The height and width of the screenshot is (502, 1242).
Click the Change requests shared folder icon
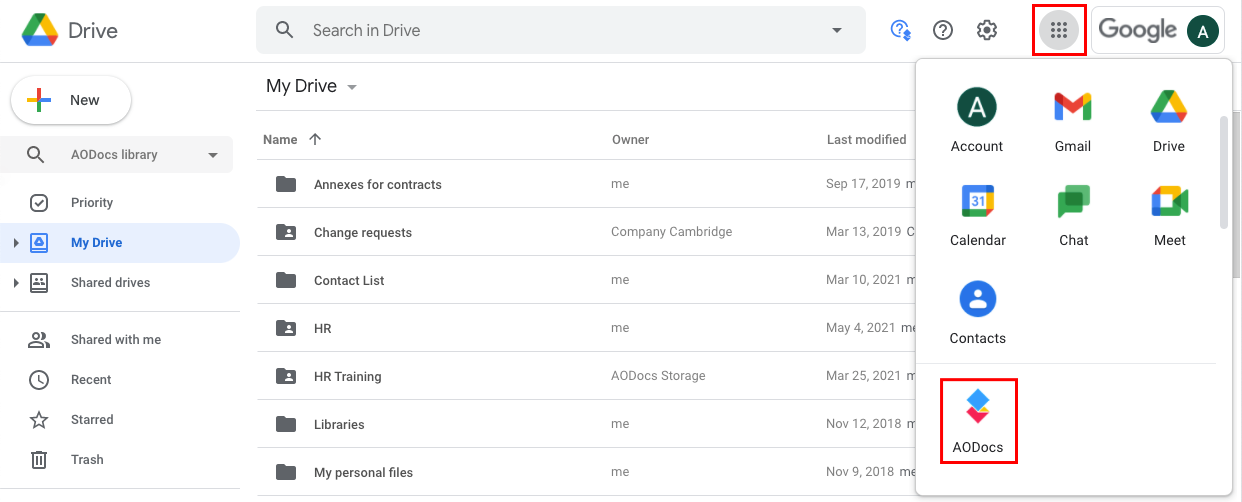click(286, 232)
